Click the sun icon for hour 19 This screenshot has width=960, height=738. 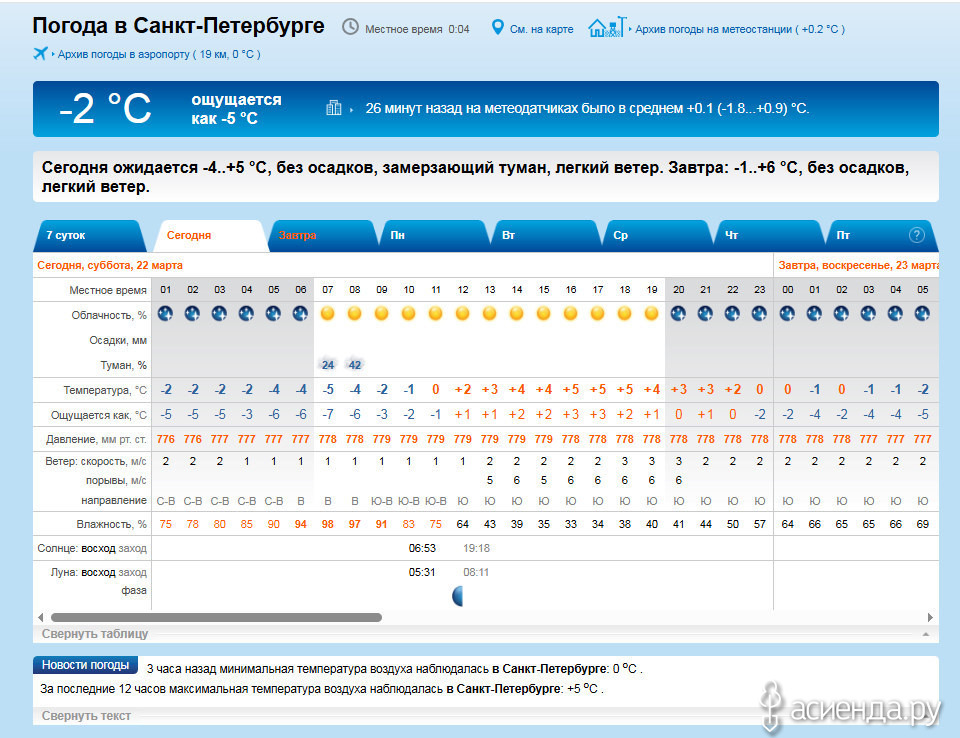[651, 314]
